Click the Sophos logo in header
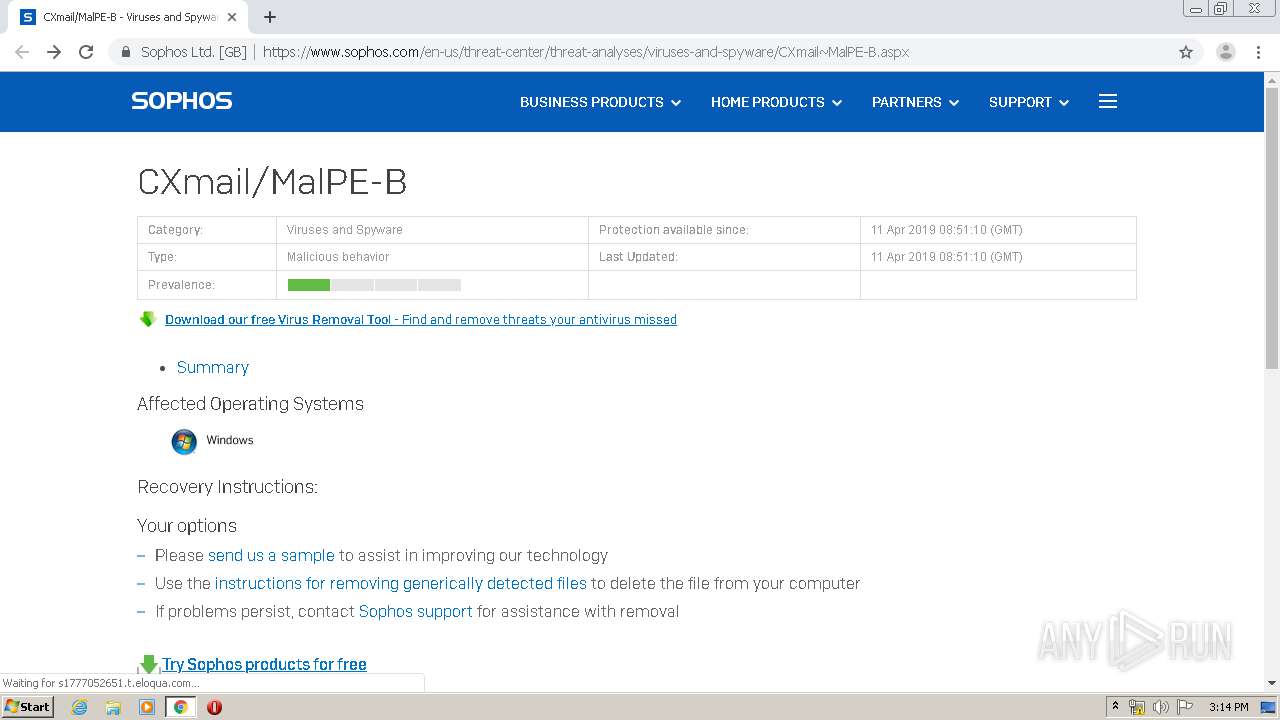The width and height of the screenshot is (1280, 720). [x=181, y=101]
